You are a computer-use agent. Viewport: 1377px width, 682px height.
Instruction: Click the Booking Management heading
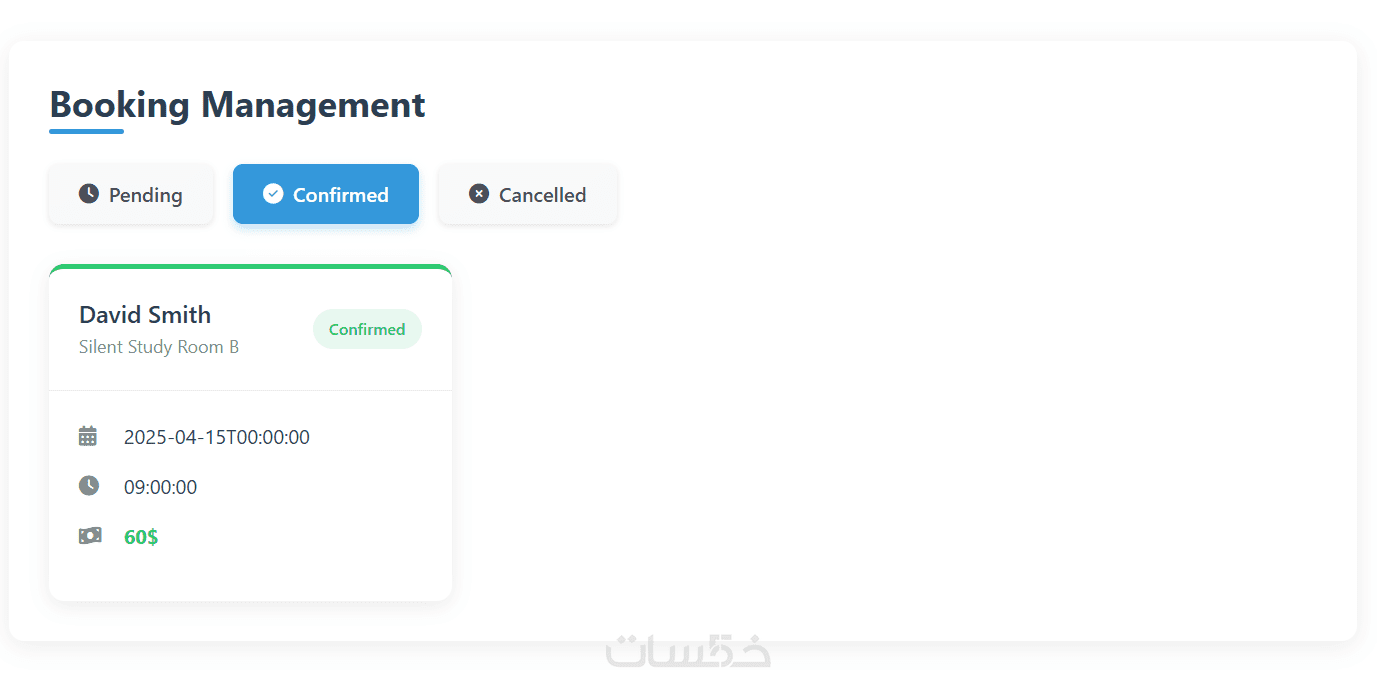pos(237,104)
